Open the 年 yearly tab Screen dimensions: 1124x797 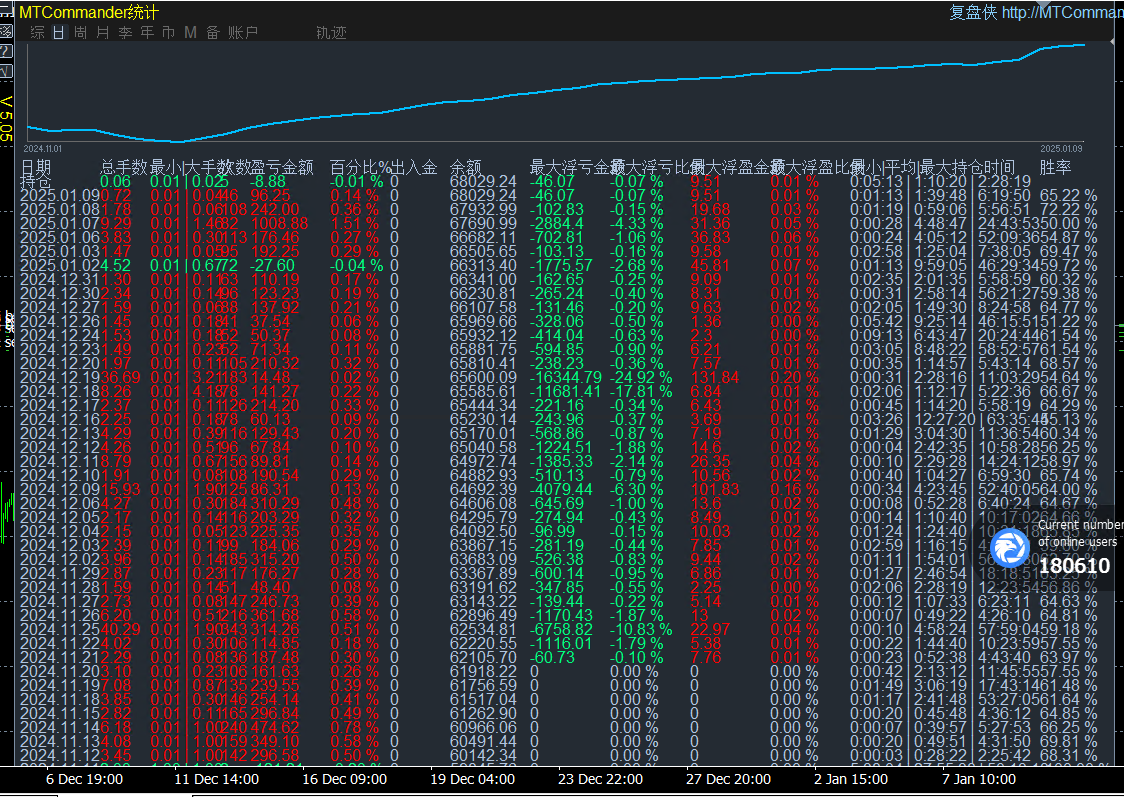click(147, 32)
